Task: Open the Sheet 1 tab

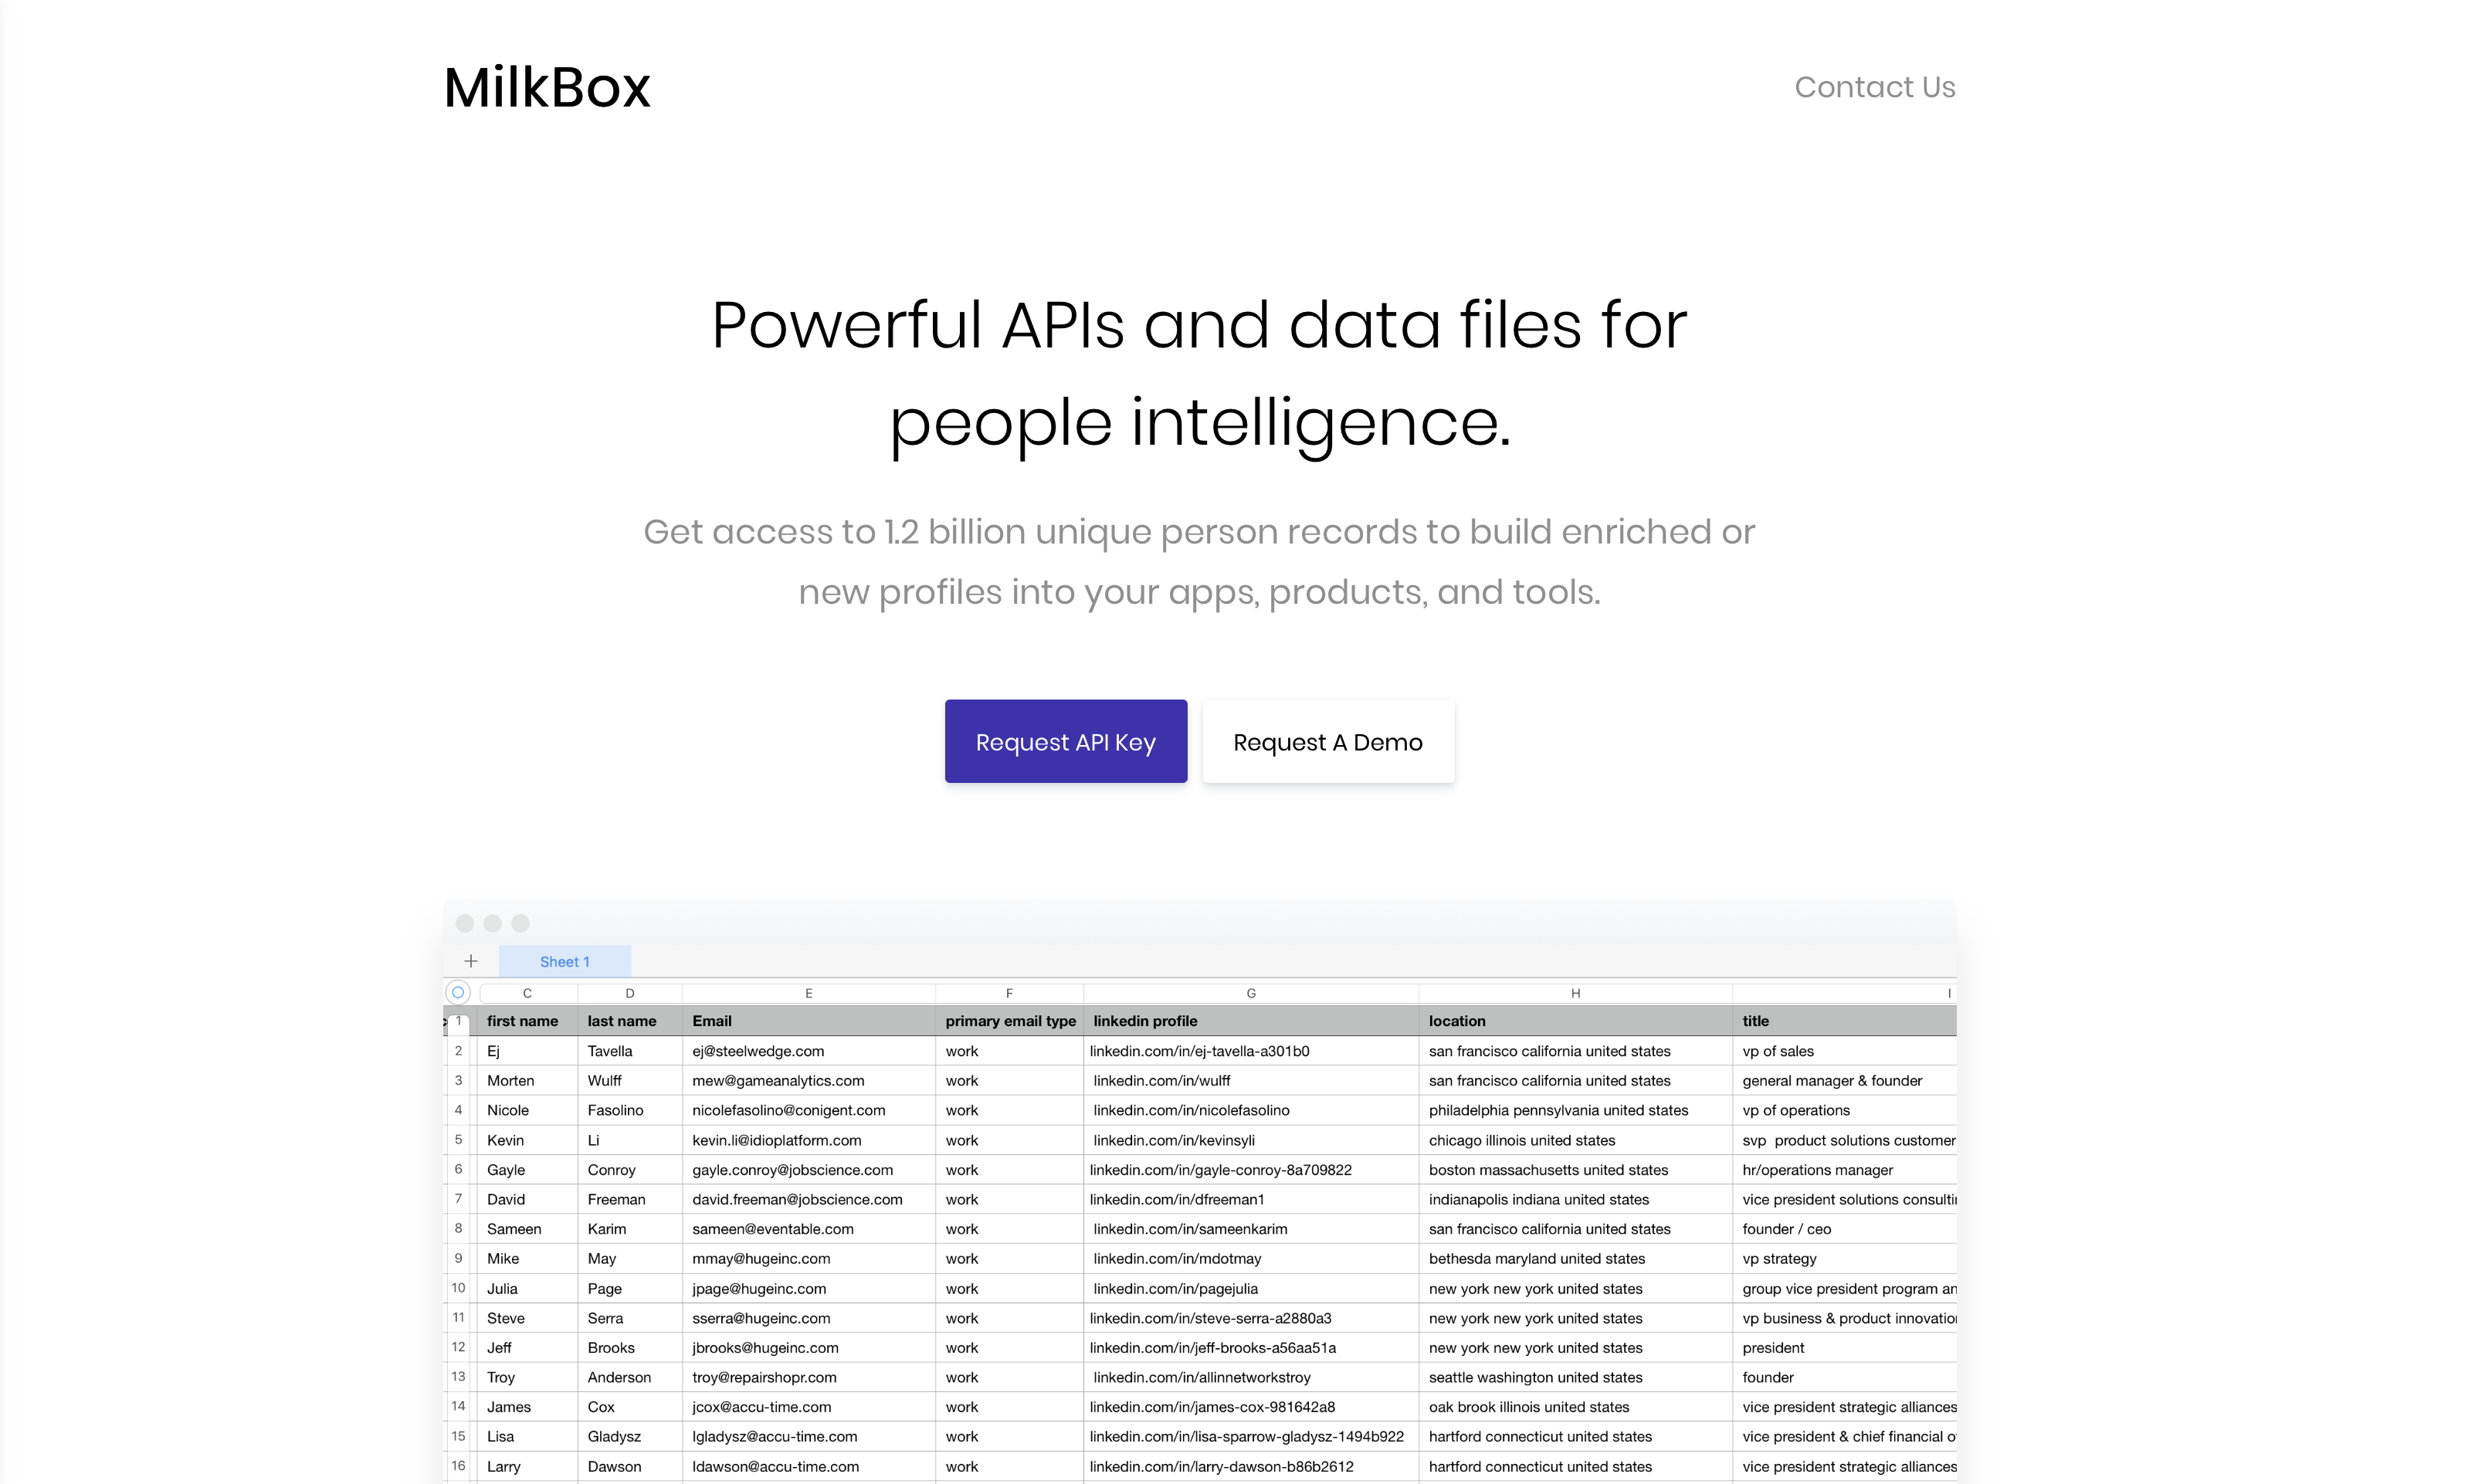Action: coord(565,961)
